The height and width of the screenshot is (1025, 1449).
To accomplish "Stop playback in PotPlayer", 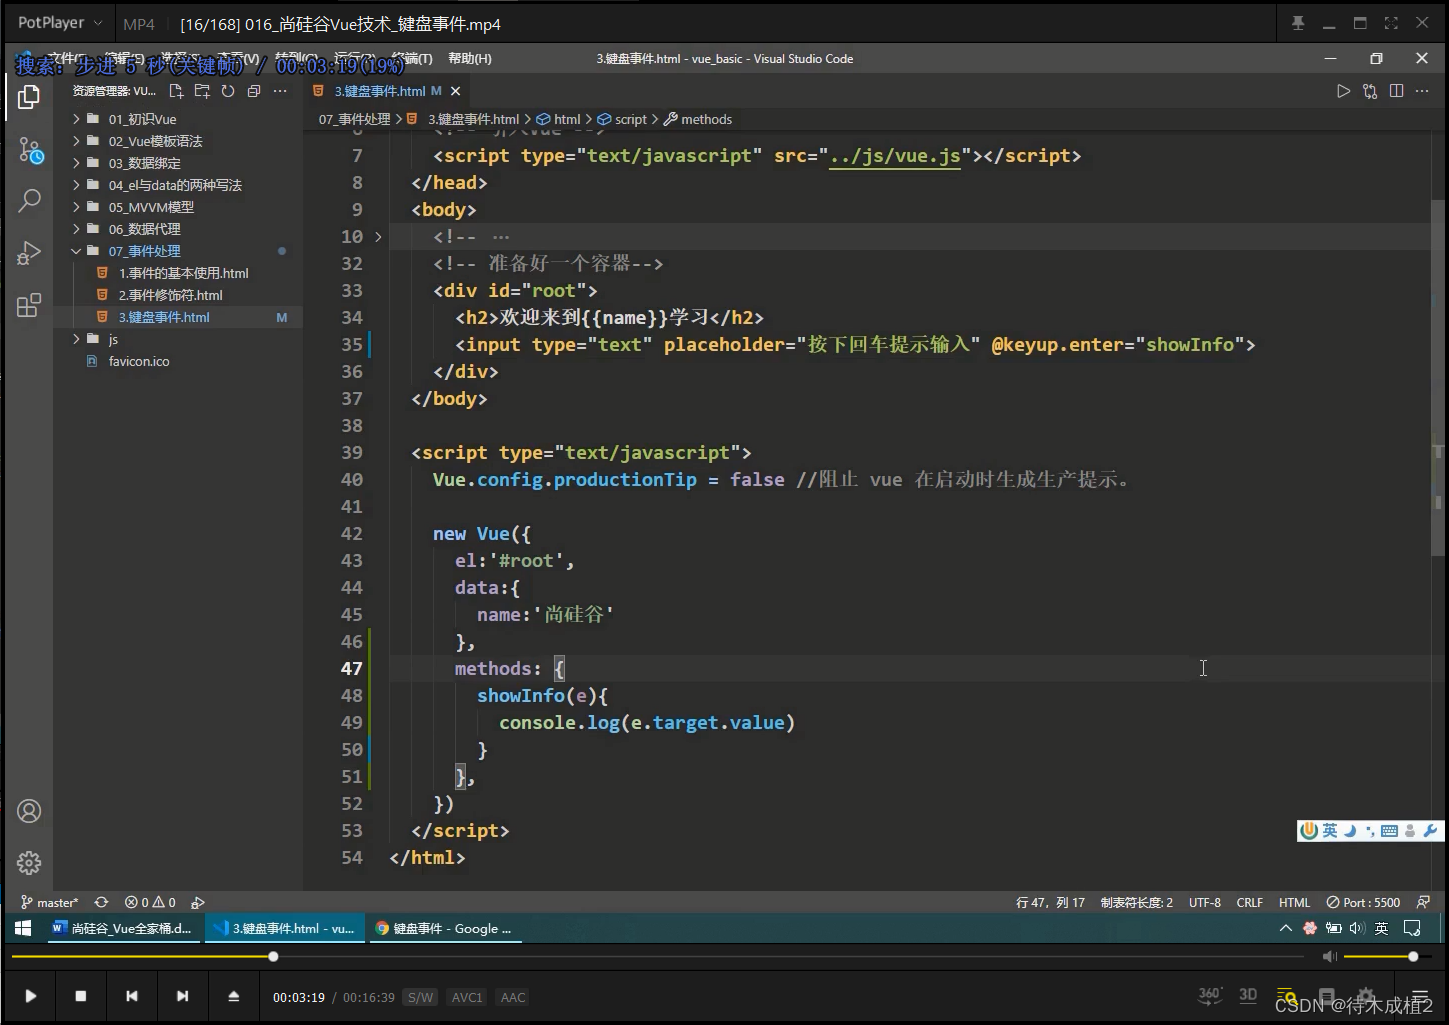I will click(81, 996).
